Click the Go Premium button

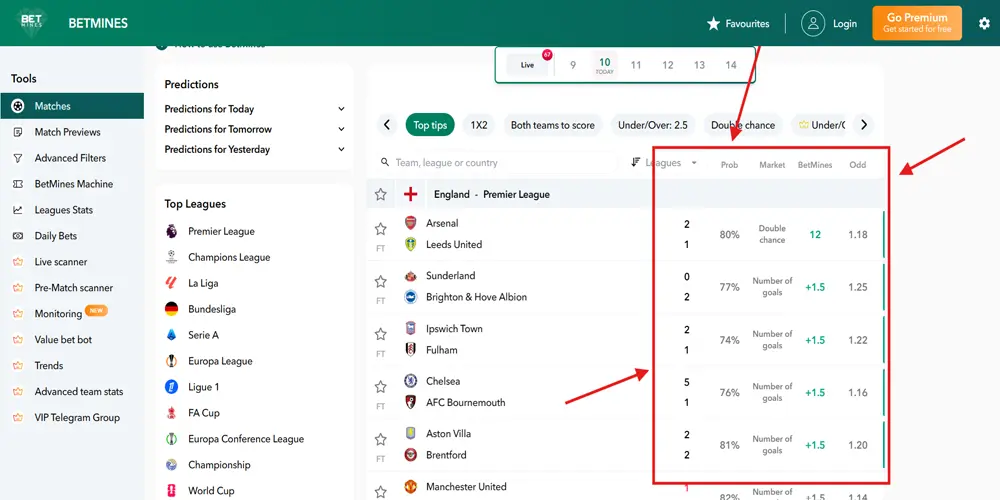(x=916, y=24)
